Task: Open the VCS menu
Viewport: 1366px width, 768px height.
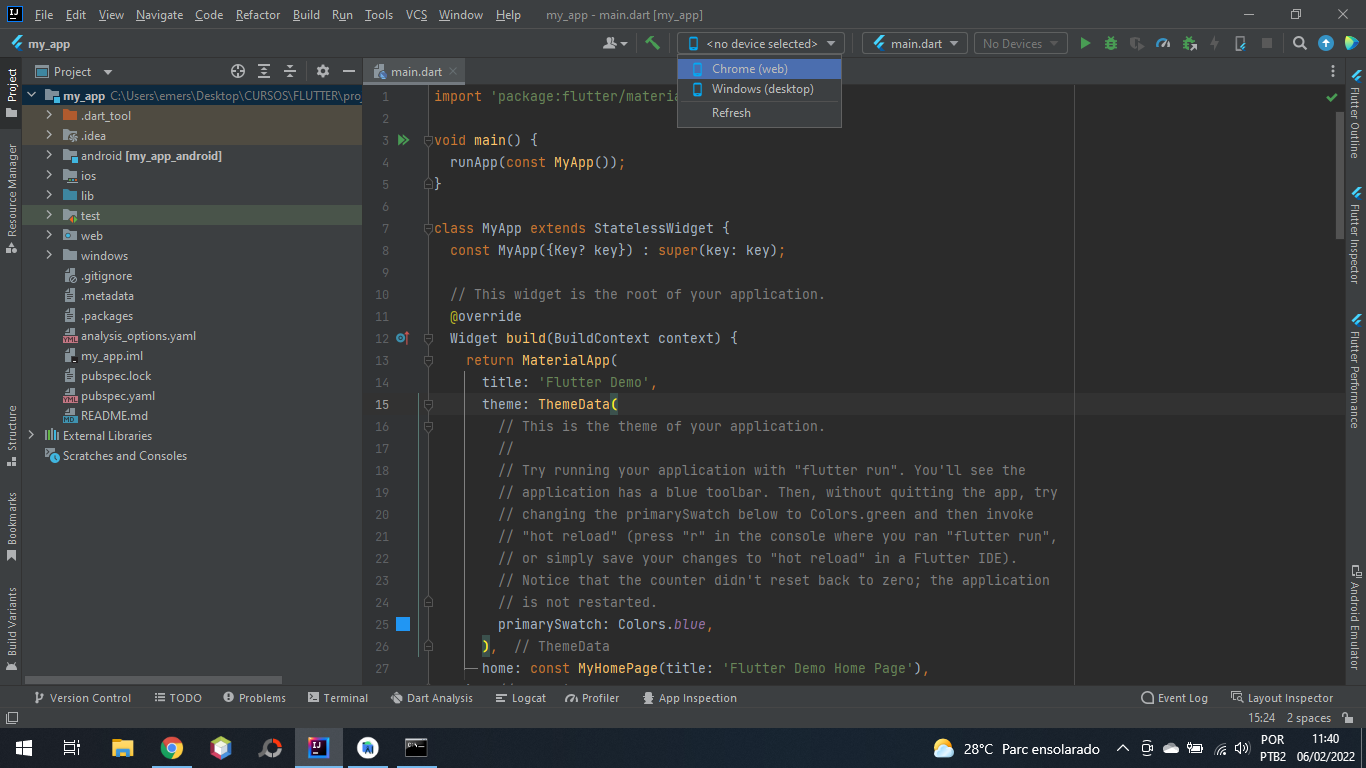Action: (x=416, y=15)
